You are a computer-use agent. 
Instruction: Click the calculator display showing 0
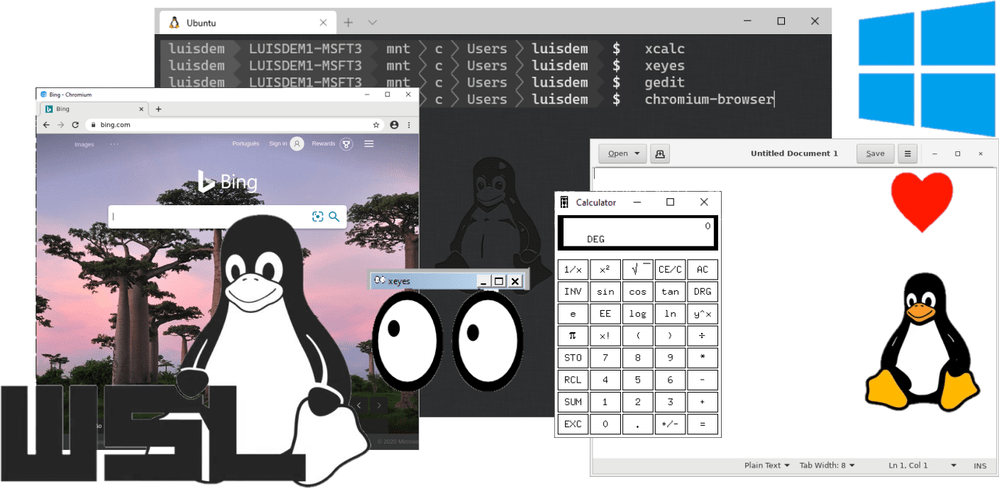tap(638, 233)
